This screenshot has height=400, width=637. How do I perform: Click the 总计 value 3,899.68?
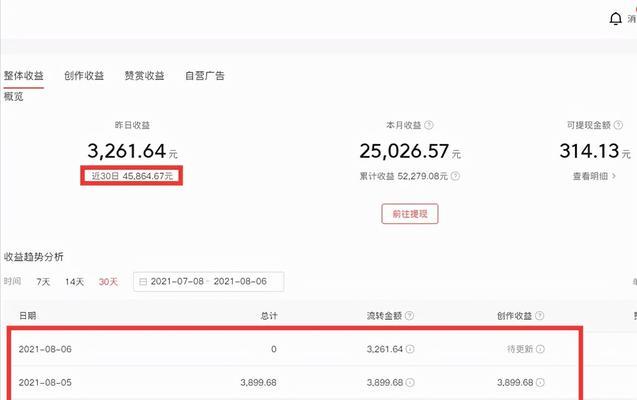(258, 382)
